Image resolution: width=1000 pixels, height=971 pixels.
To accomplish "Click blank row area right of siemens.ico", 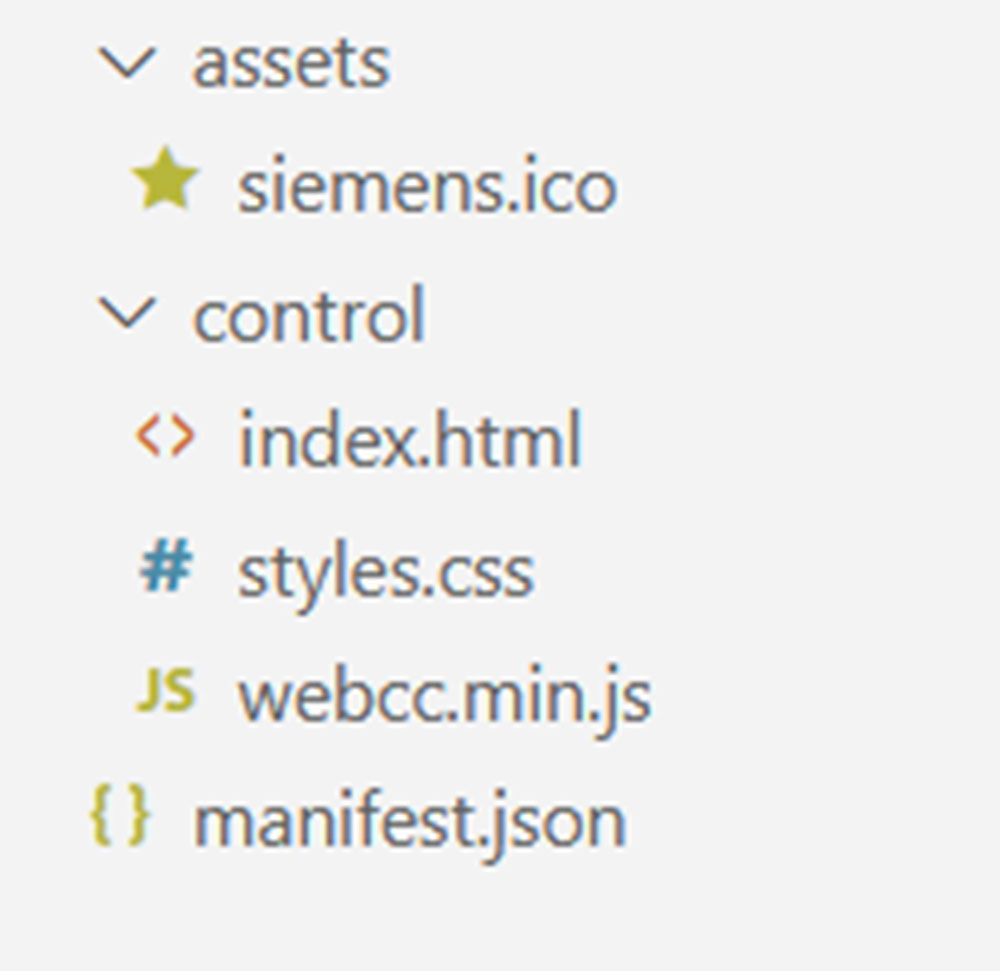I will pyautogui.click(x=800, y=188).
